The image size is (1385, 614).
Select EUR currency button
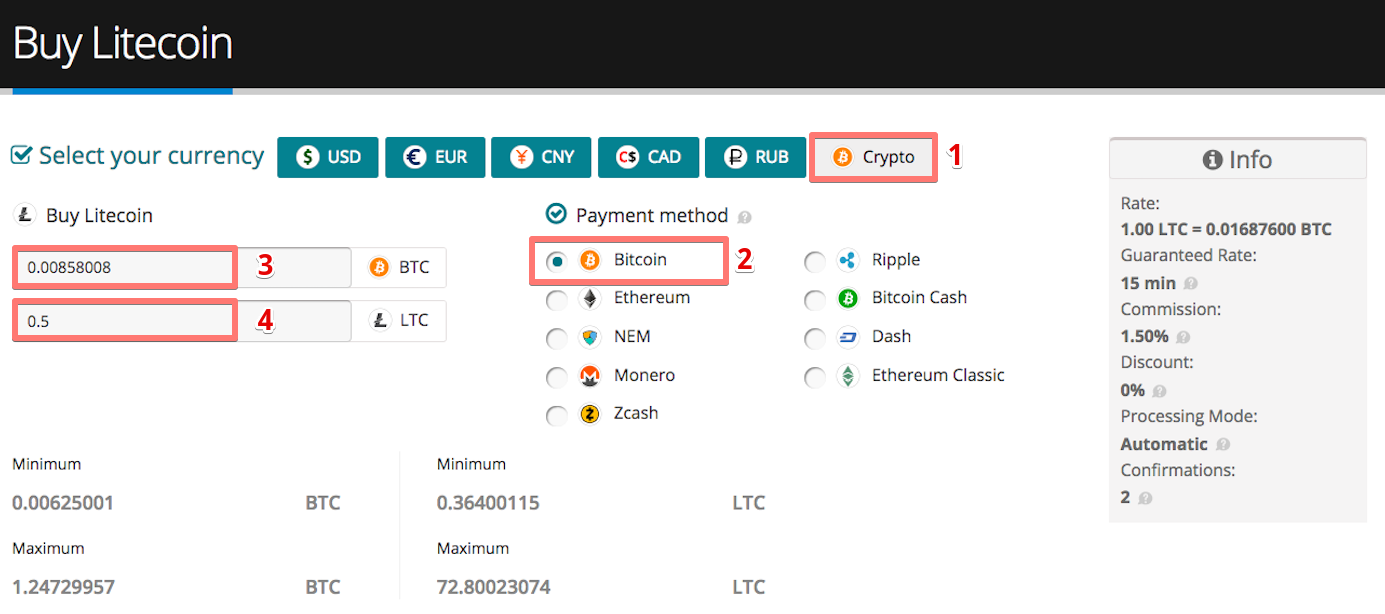pyautogui.click(x=435, y=157)
